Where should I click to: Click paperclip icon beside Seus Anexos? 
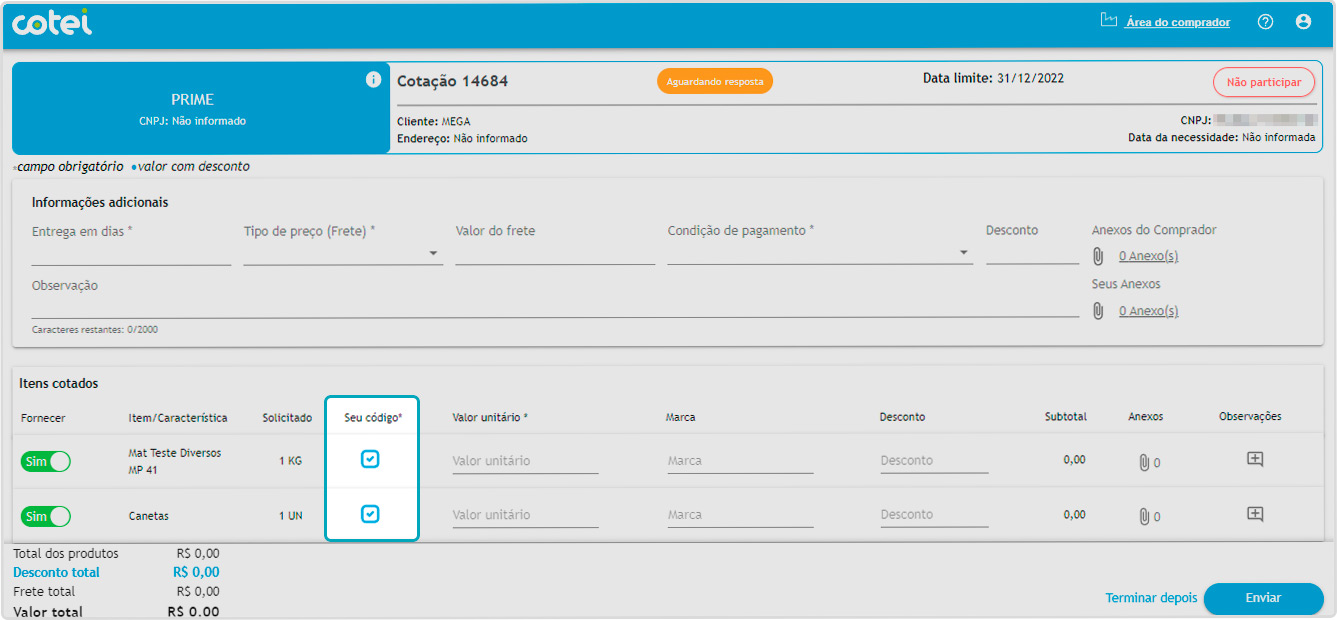point(1098,311)
